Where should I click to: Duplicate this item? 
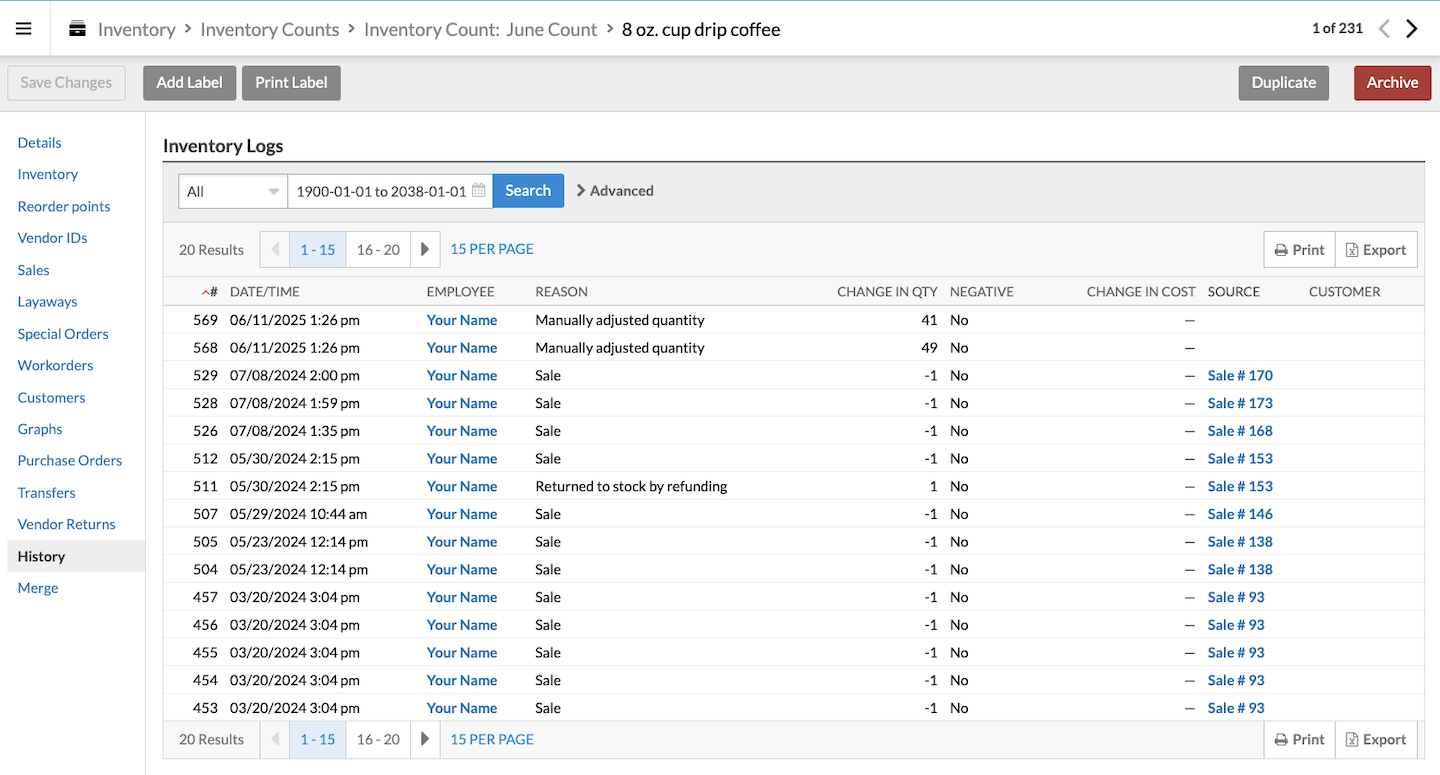pyautogui.click(x=1284, y=83)
